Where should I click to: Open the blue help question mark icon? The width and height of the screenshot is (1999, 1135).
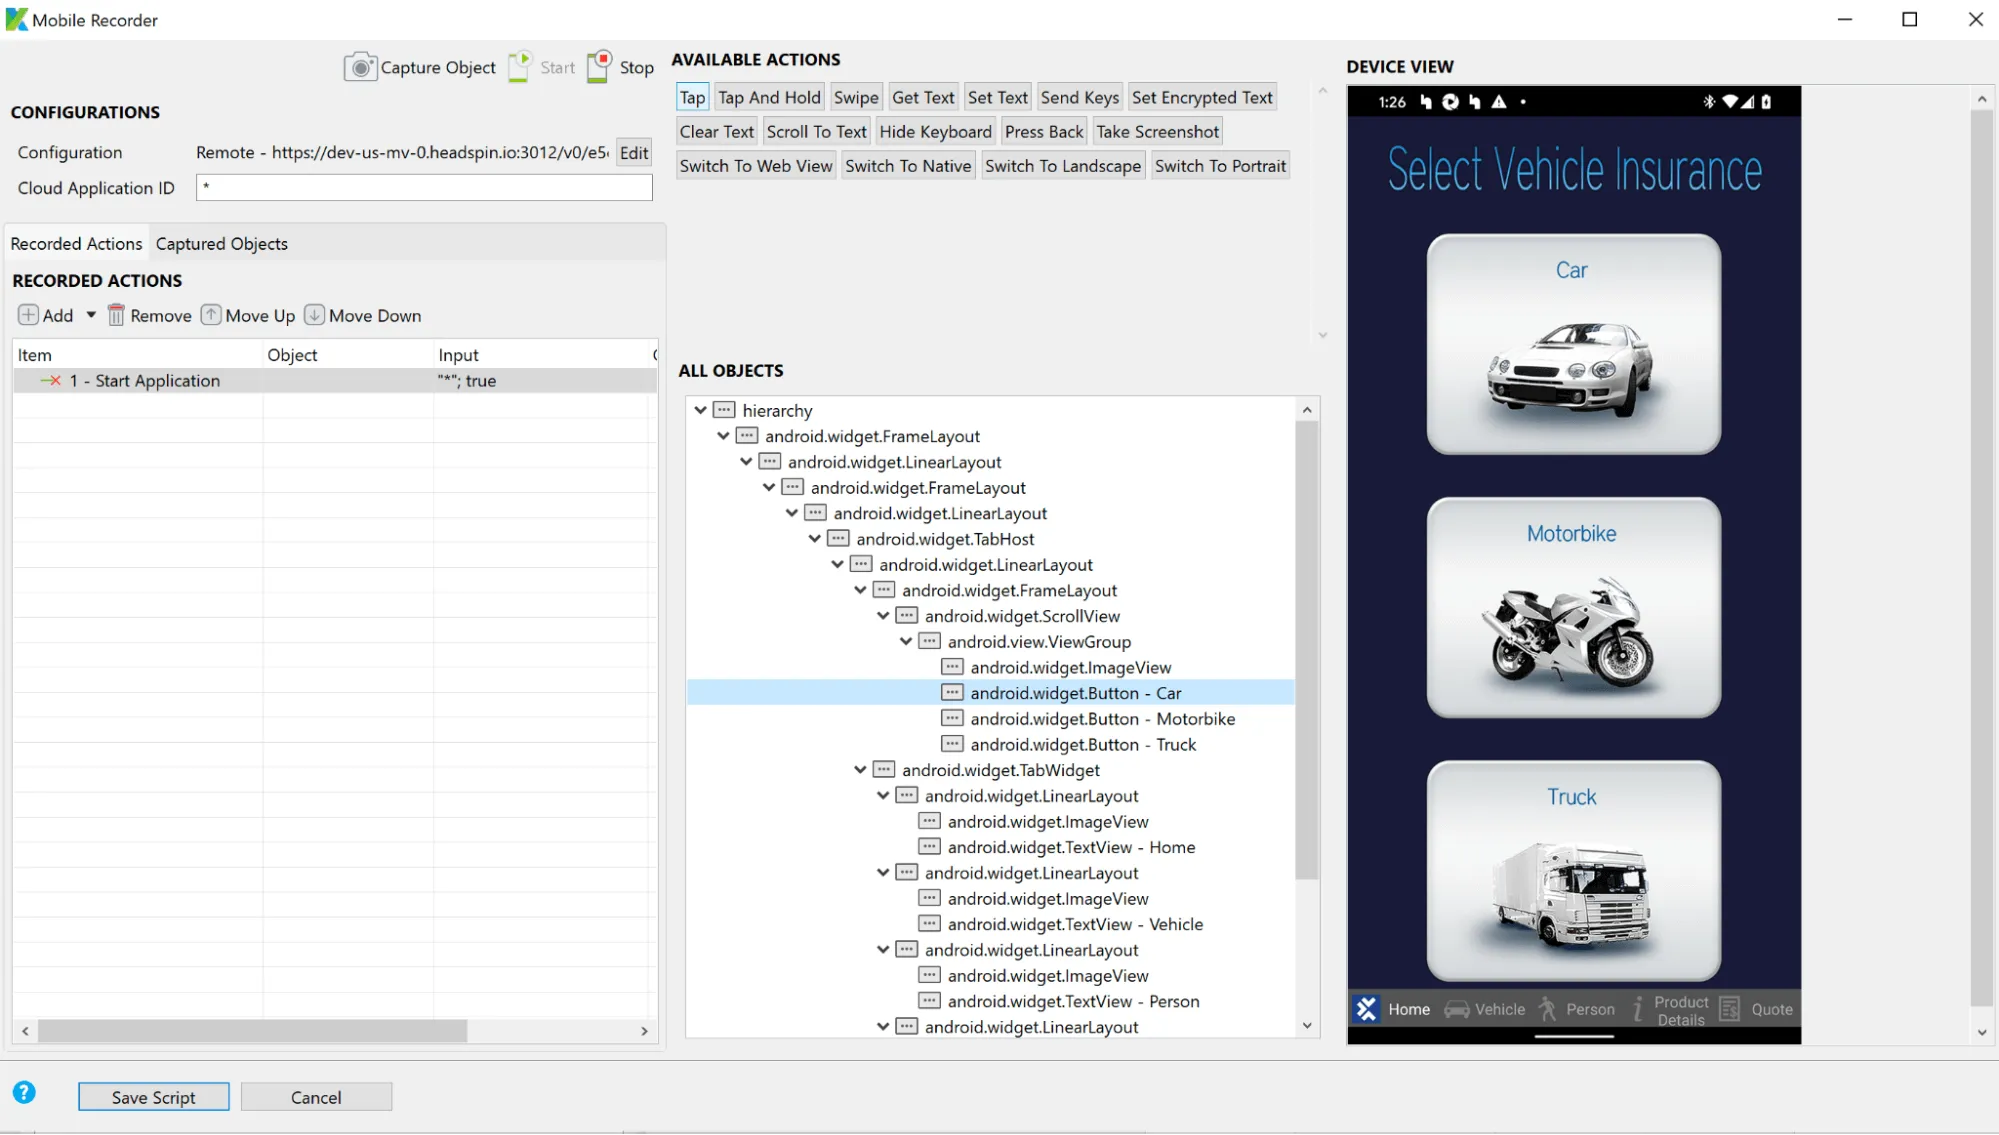(x=24, y=1092)
